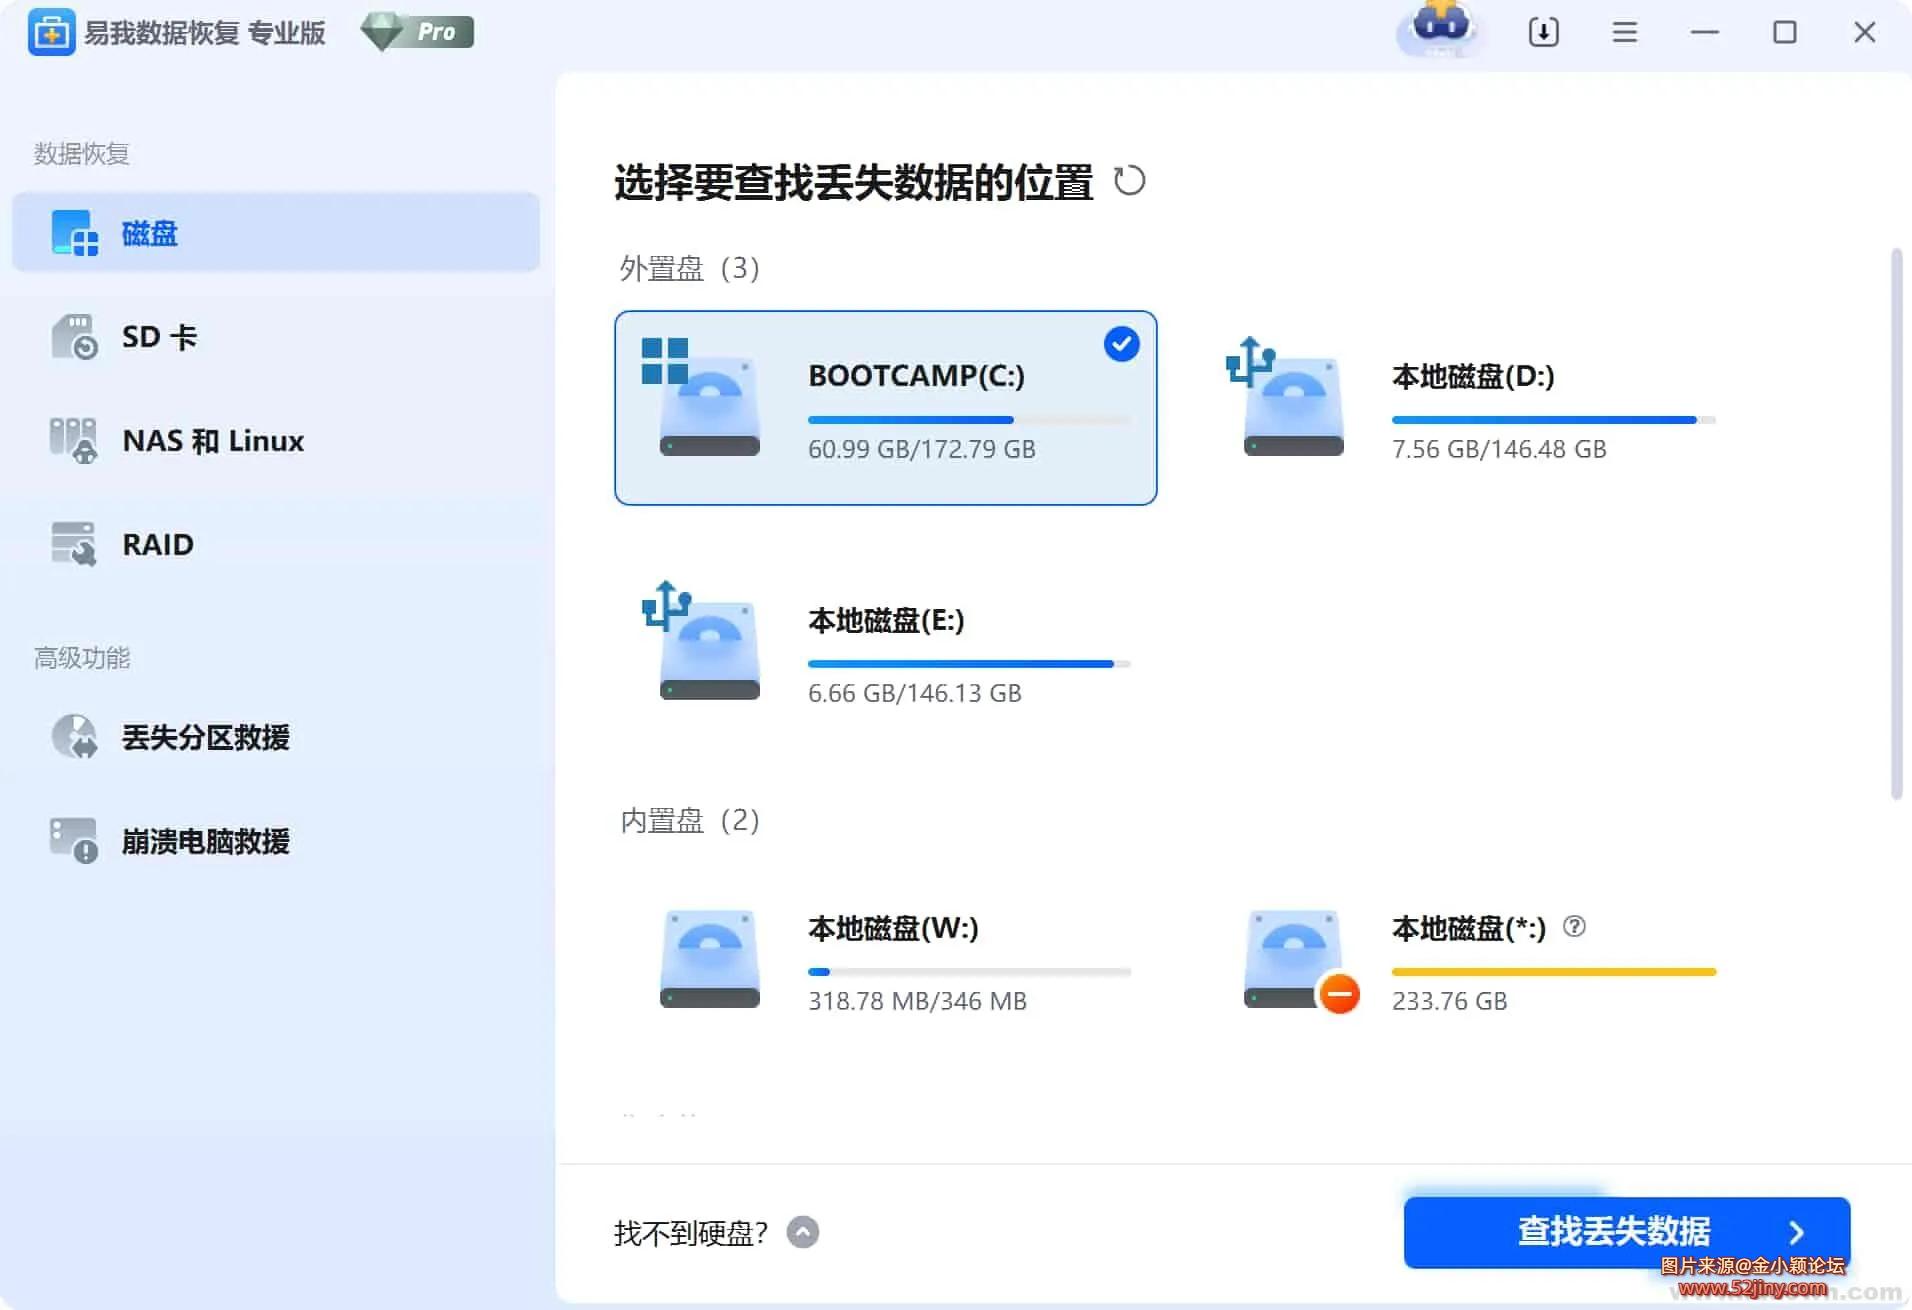1912x1310 pixels.
Task: Open 丢失分区救援 advanced feature
Action: coord(205,738)
